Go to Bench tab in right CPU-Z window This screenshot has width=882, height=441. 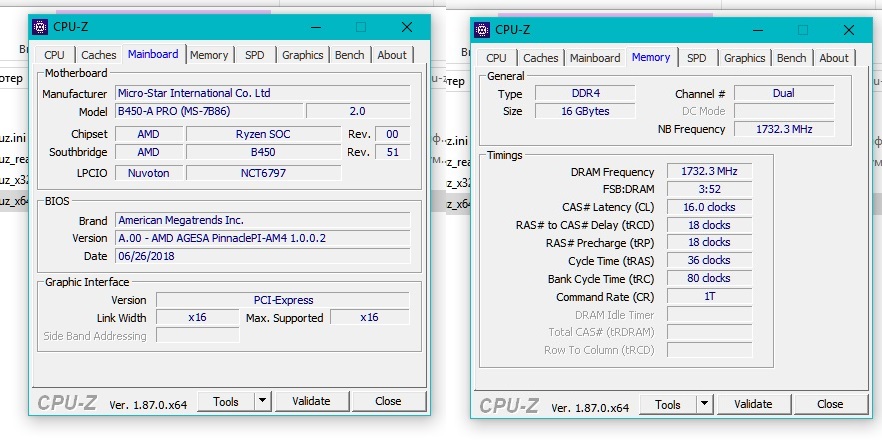(x=791, y=58)
